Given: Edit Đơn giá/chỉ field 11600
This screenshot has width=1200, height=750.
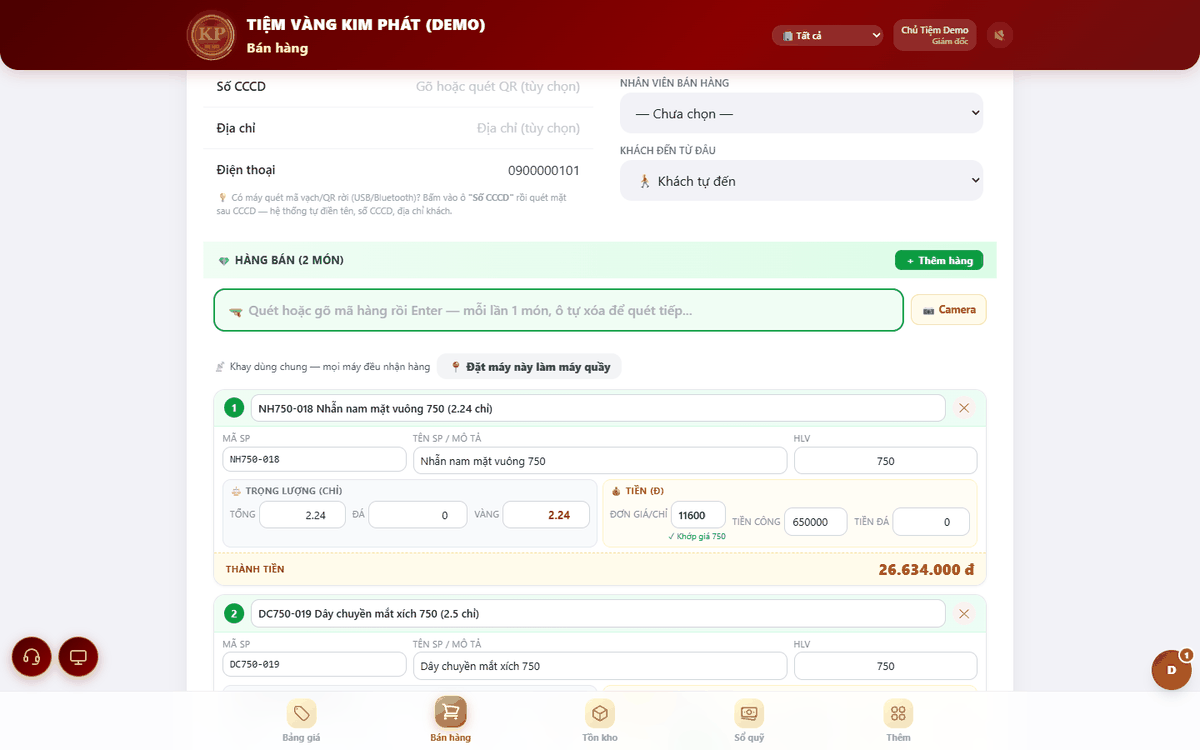Looking at the screenshot, I should 698,515.
